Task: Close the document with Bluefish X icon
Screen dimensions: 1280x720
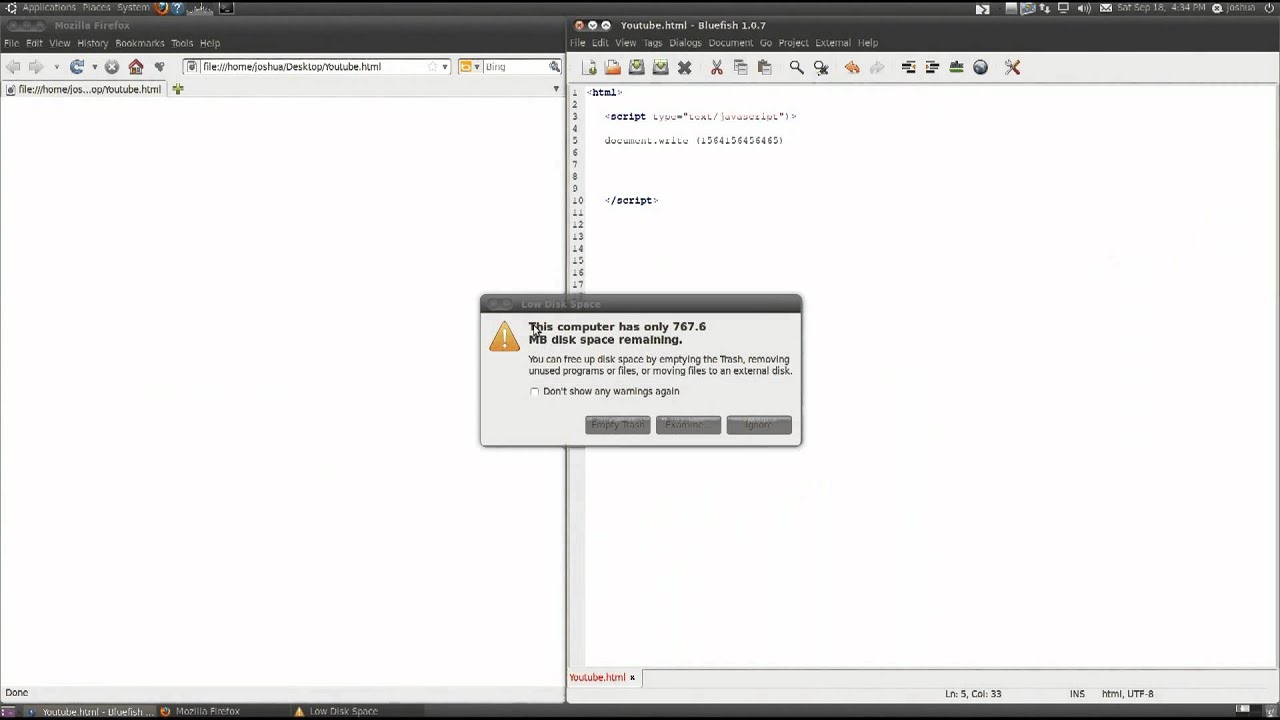Action: 684,67
